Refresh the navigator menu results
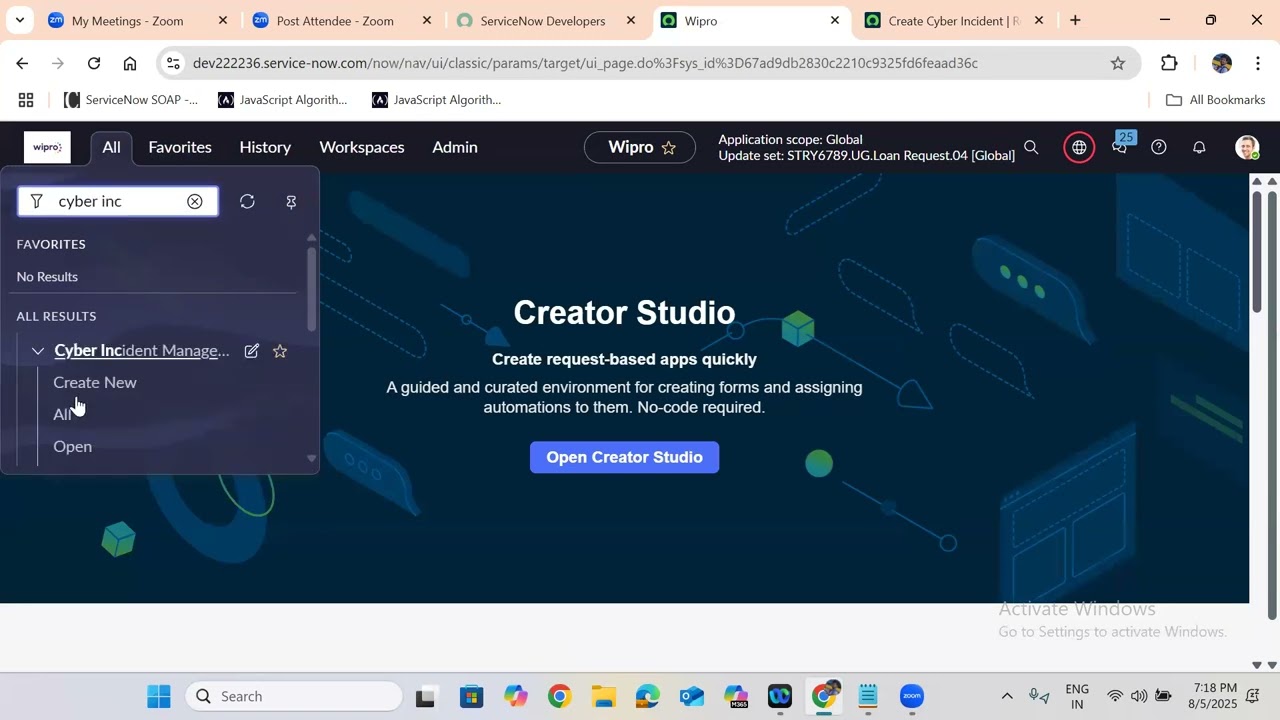Viewport: 1280px width, 720px height. pyautogui.click(x=247, y=202)
